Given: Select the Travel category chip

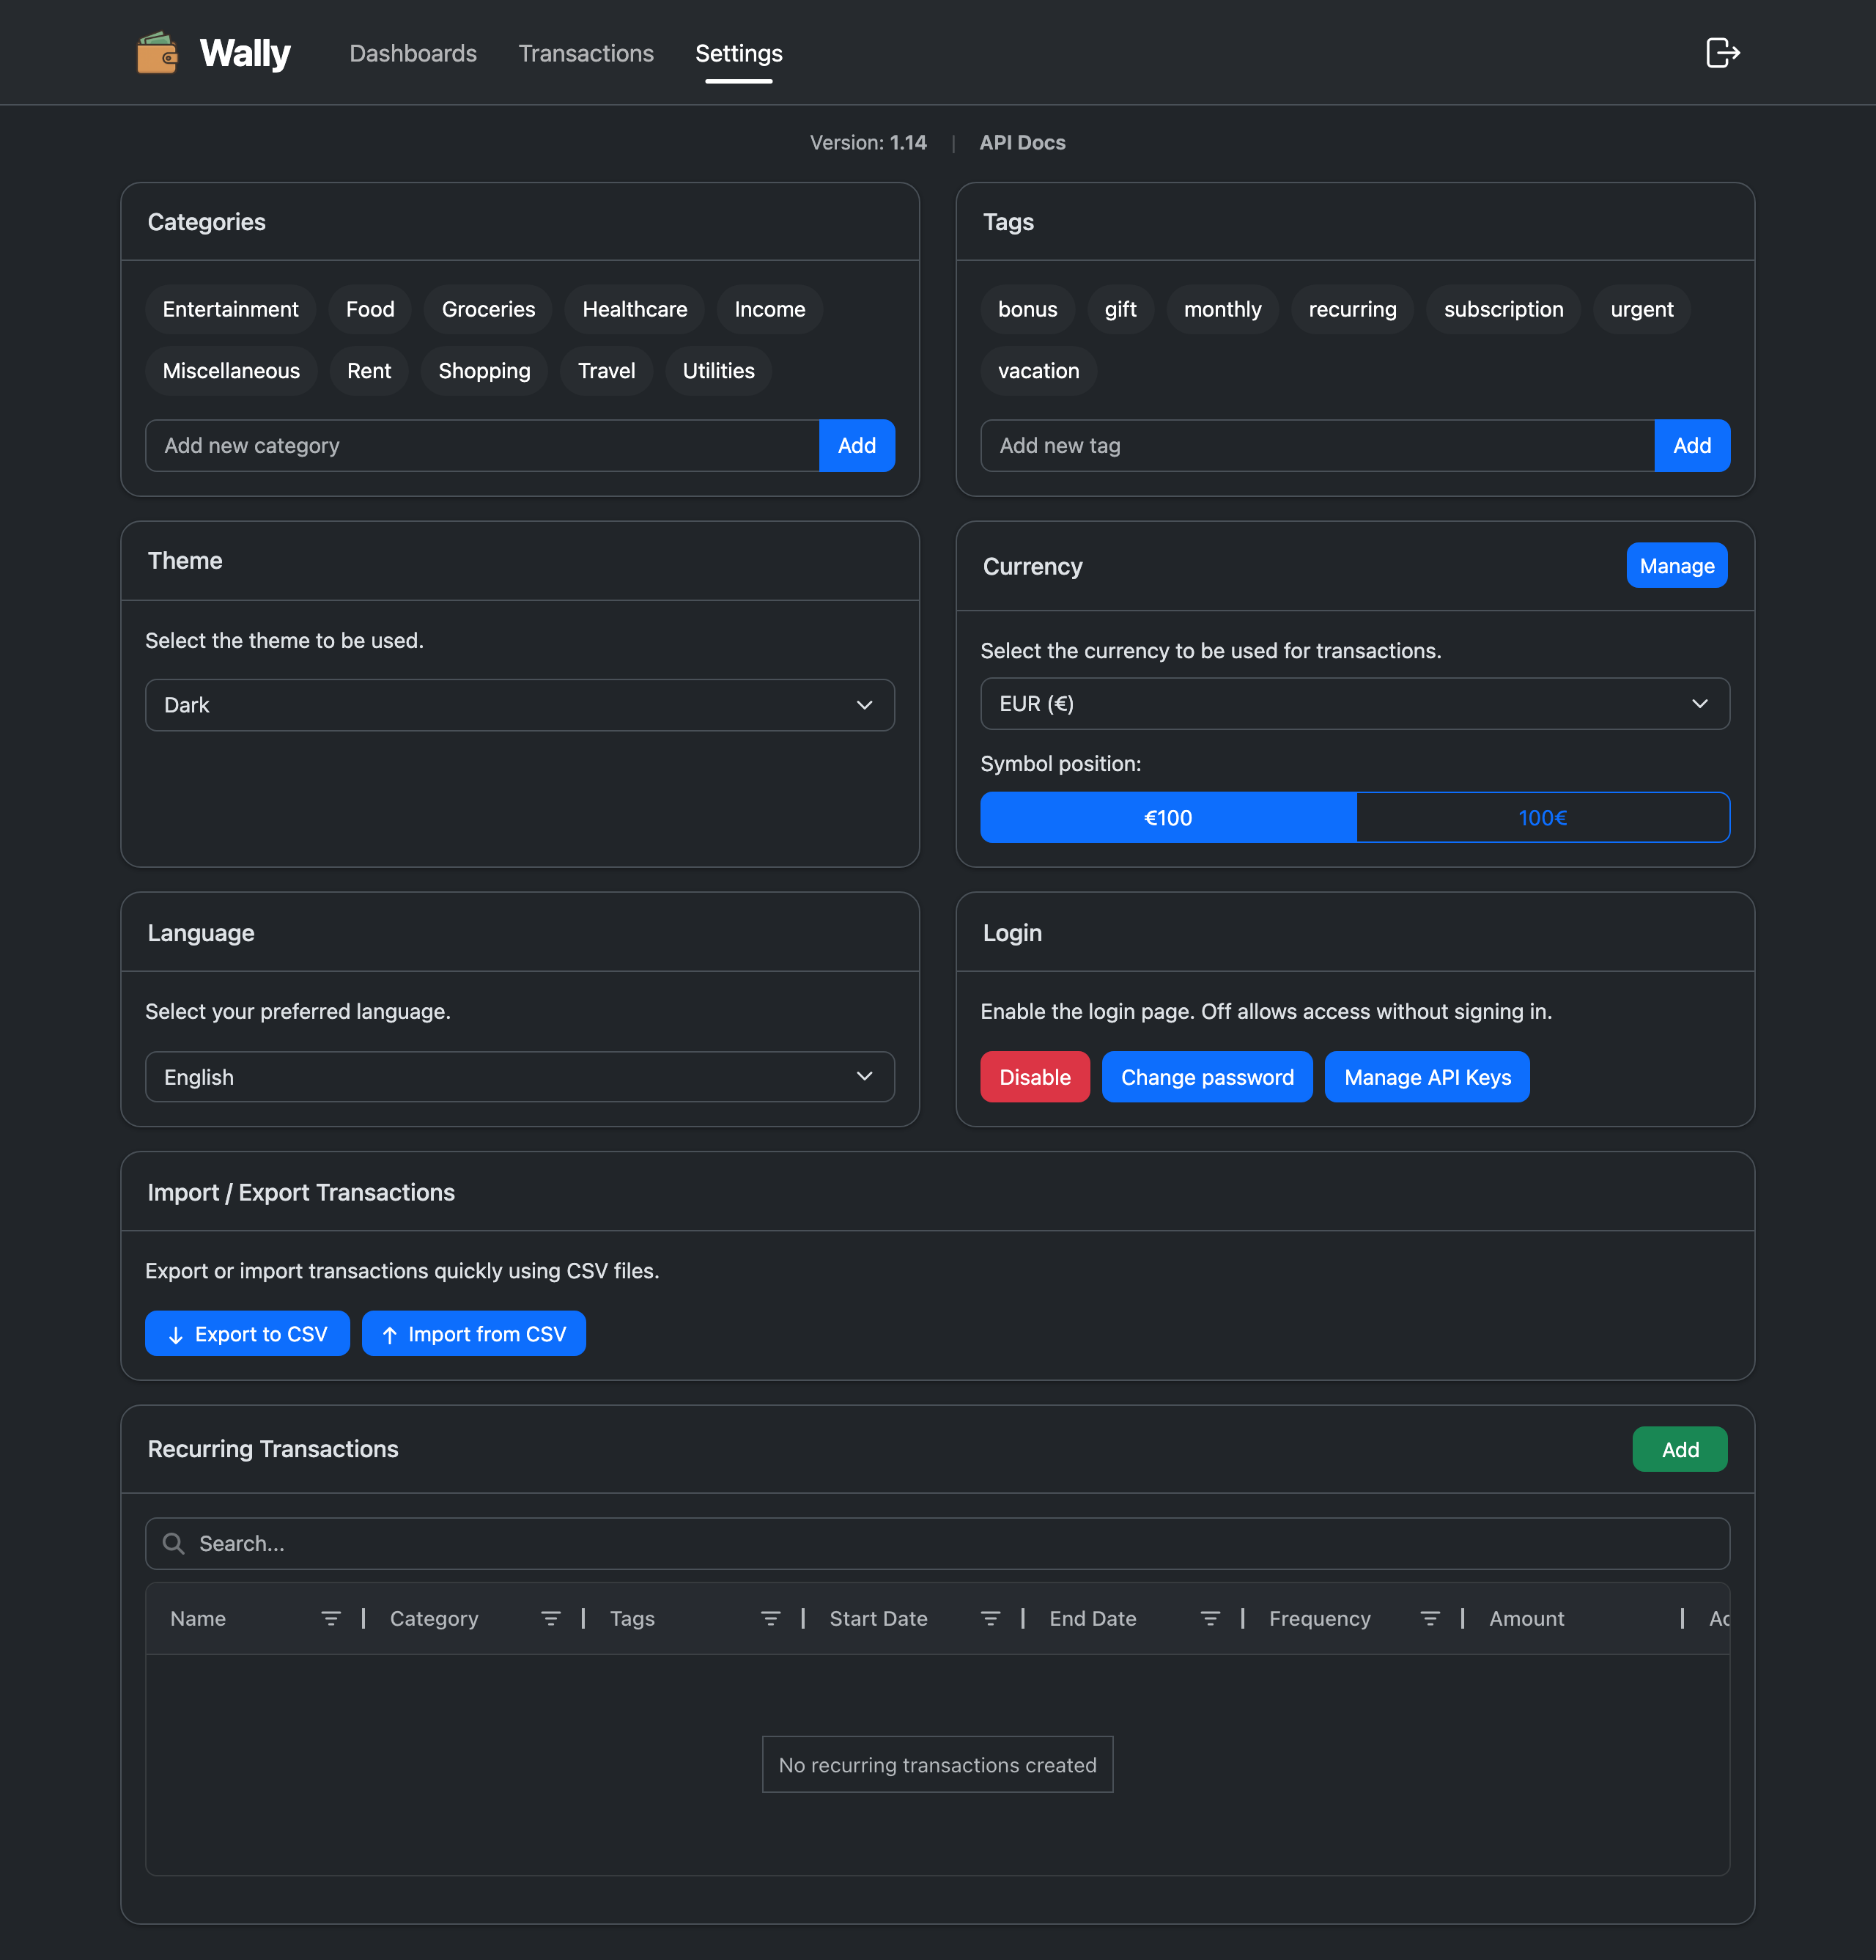Looking at the screenshot, I should click(606, 371).
